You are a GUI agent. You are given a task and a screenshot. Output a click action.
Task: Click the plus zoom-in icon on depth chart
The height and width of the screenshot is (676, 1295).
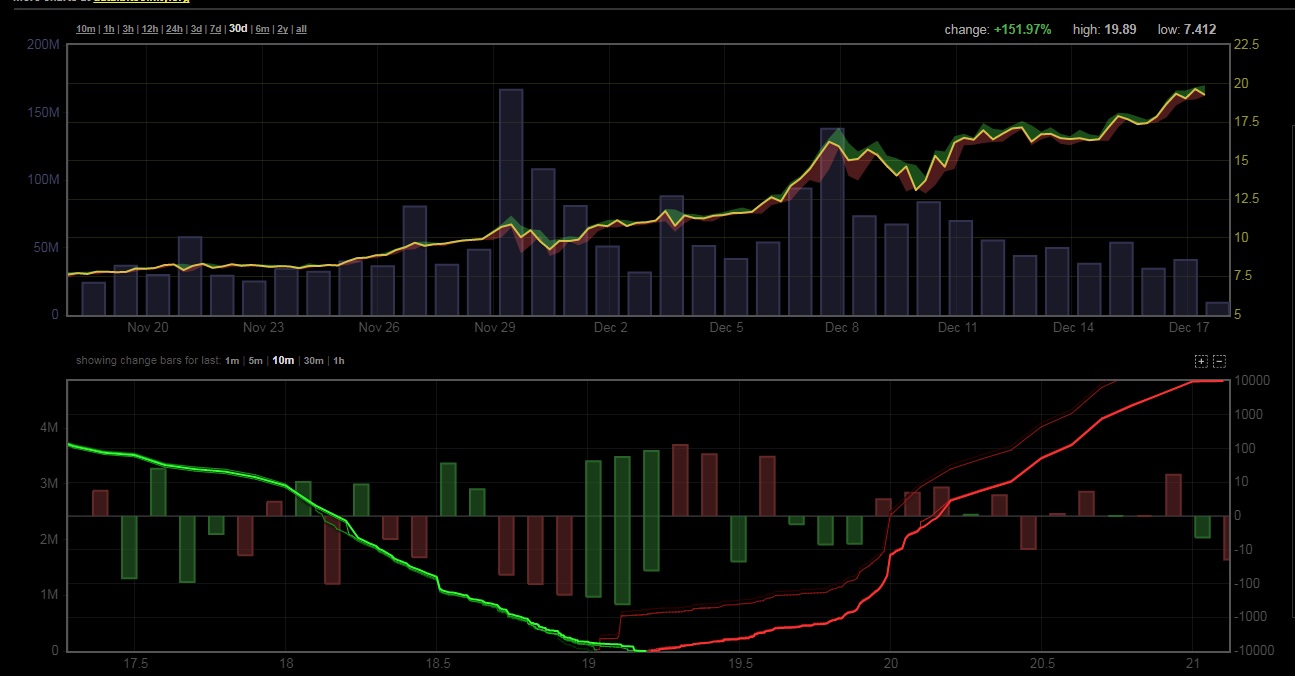[x=1201, y=361]
